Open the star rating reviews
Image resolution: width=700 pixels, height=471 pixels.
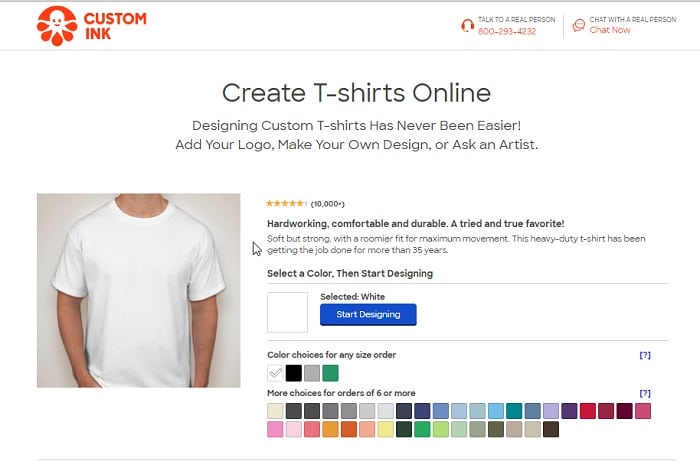coord(305,204)
